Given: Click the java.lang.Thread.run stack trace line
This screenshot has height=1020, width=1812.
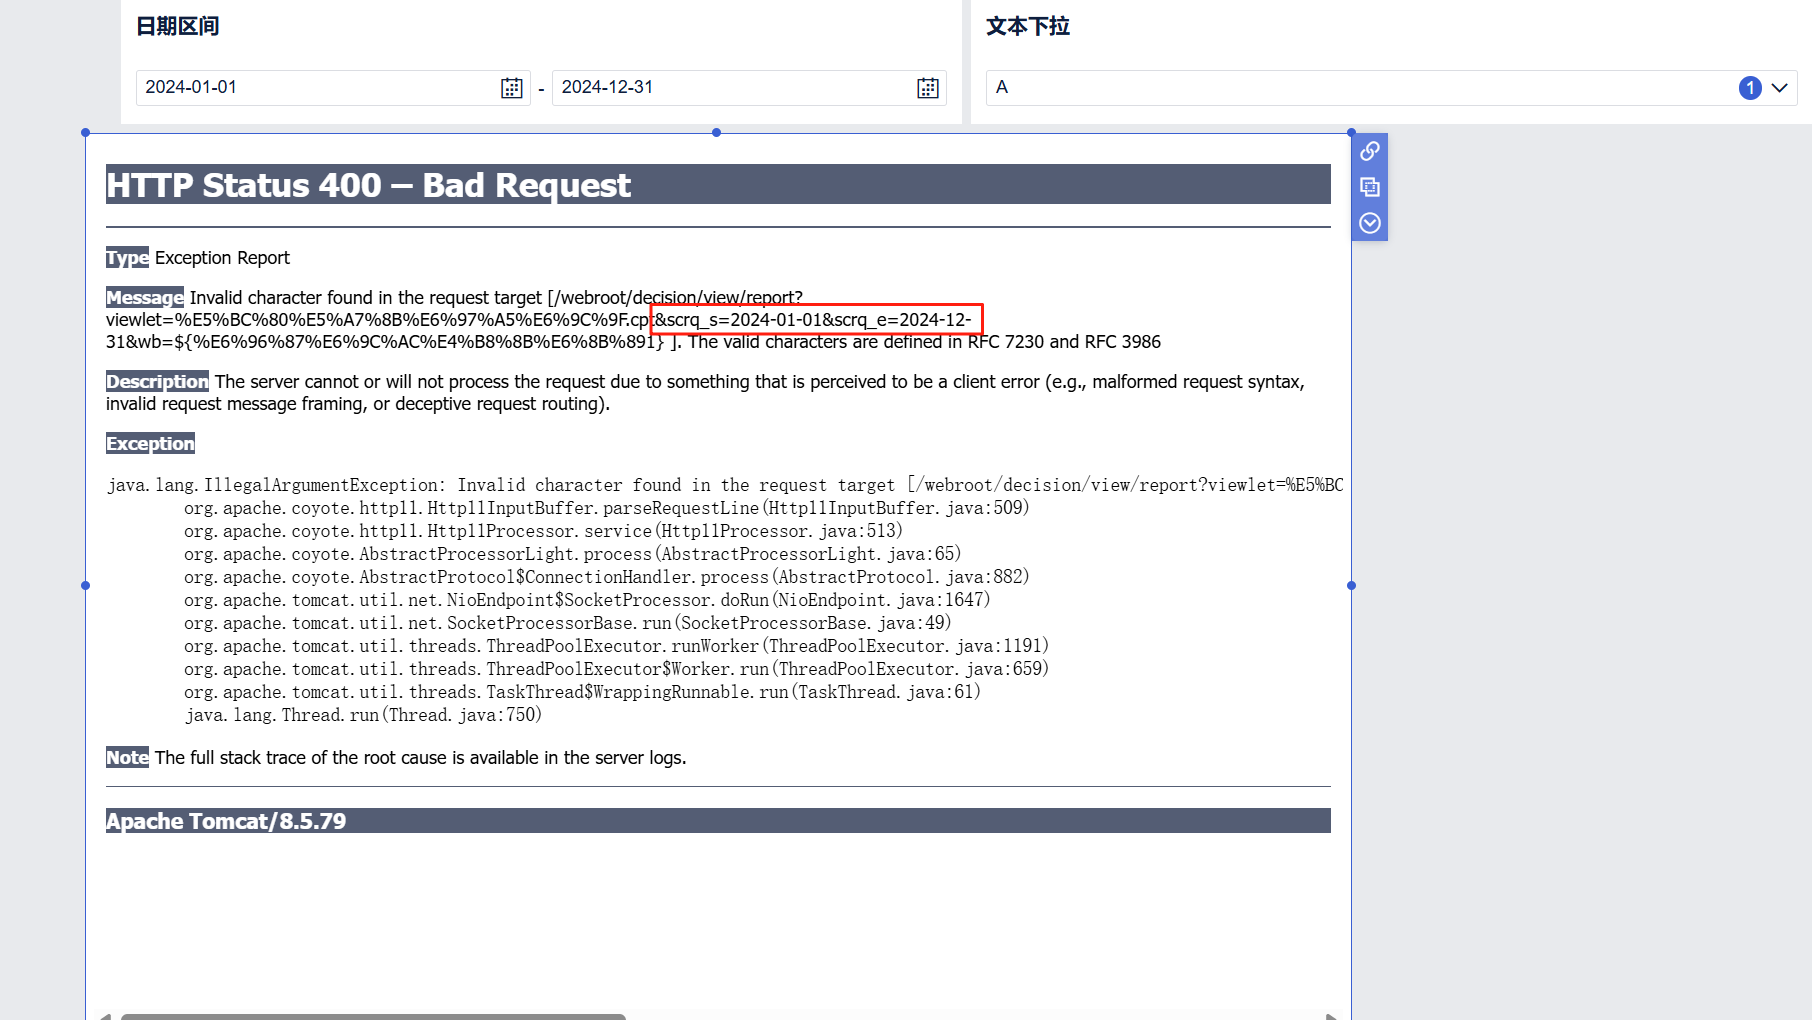Looking at the screenshot, I should (x=363, y=715).
